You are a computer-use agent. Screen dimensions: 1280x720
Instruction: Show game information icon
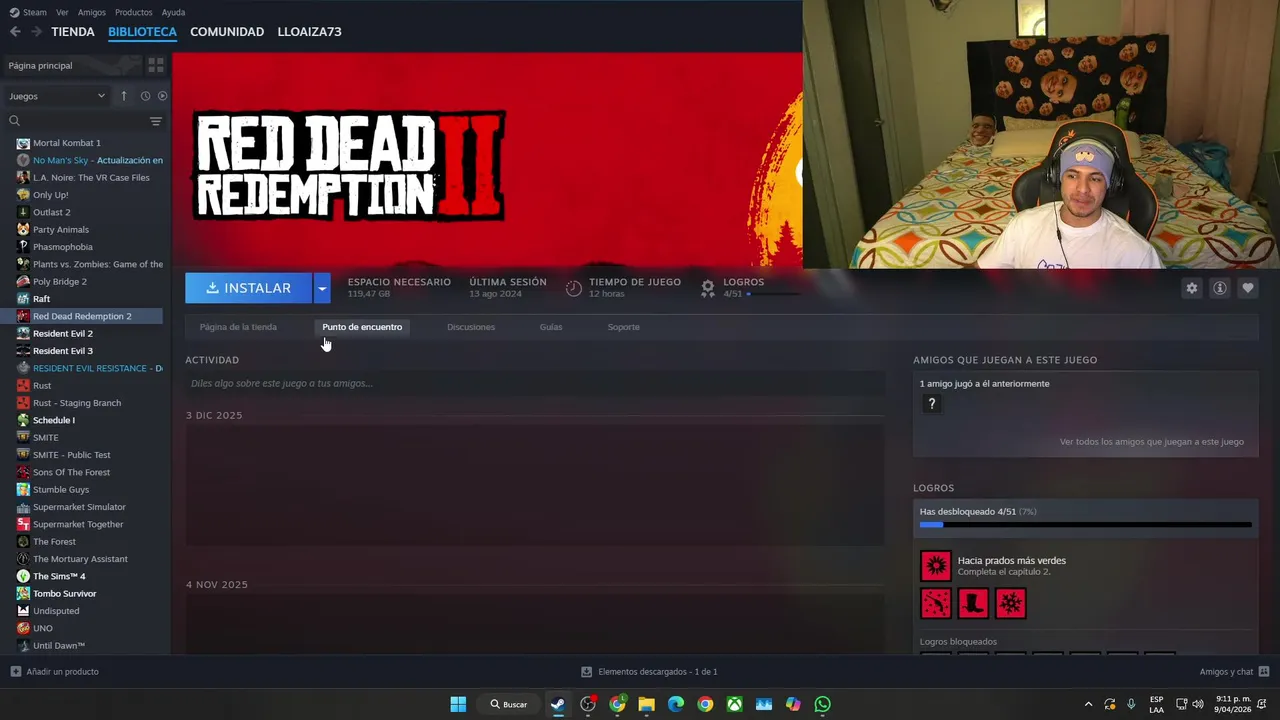click(x=1219, y=288)
